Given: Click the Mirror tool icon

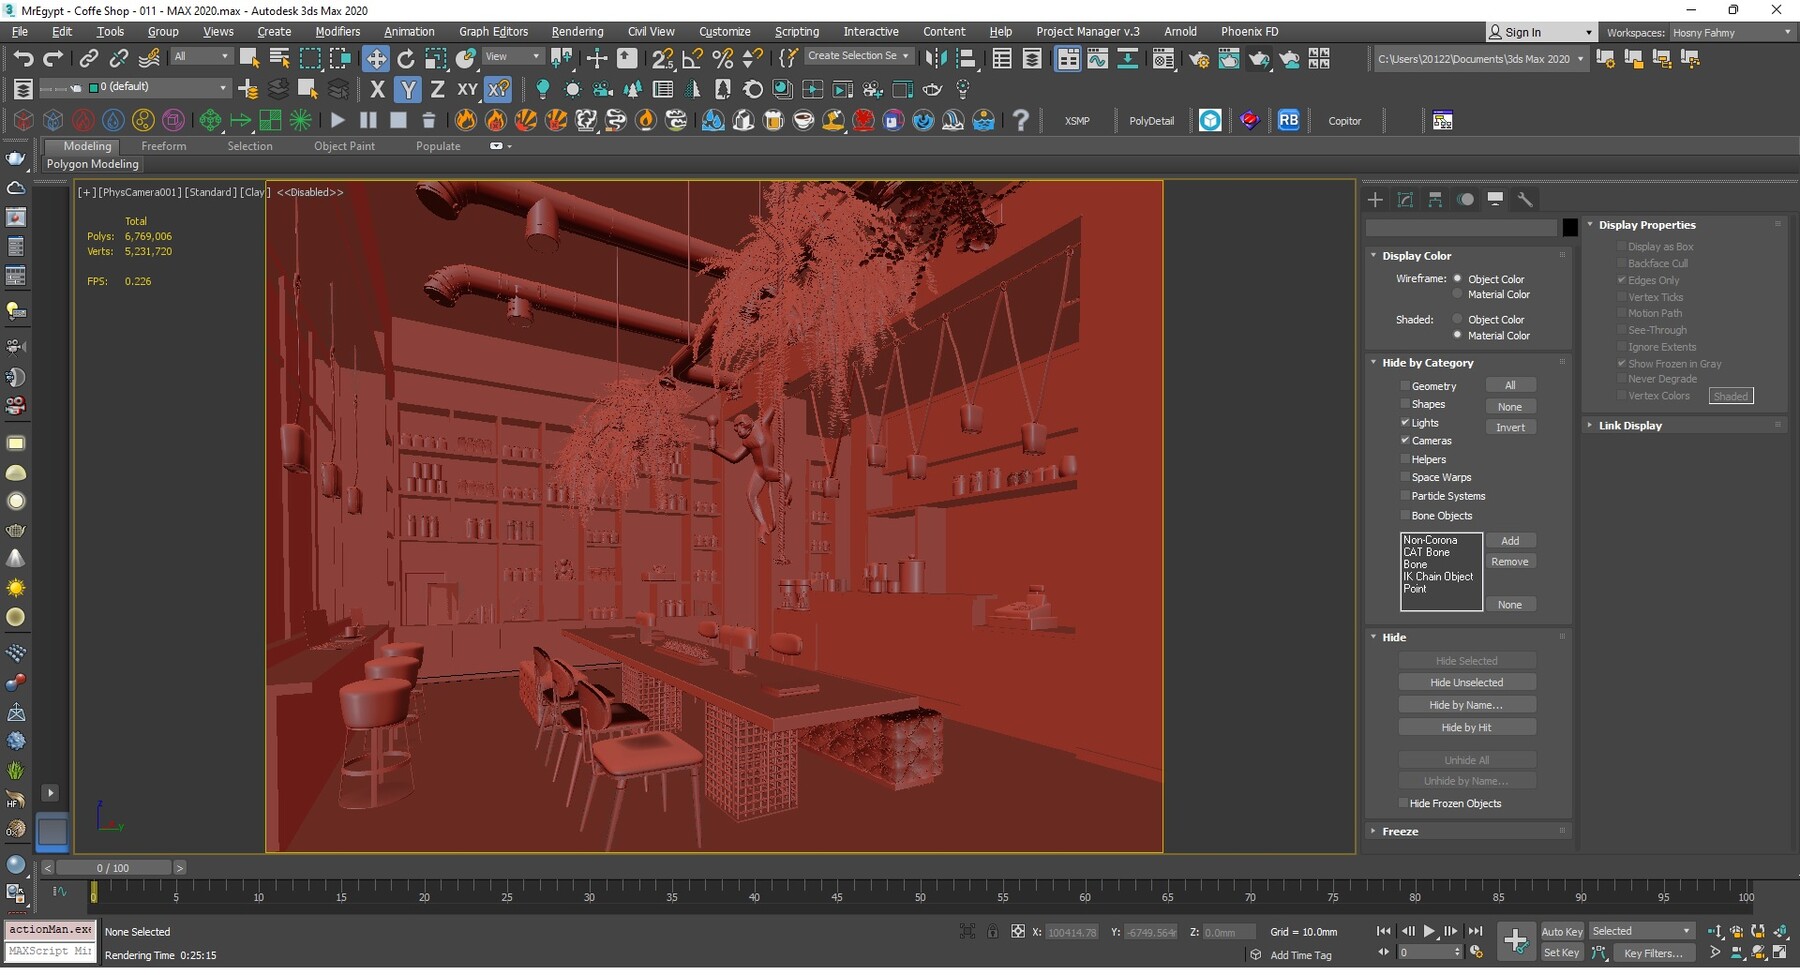Looking at the screenshot, I should (935, 59).
